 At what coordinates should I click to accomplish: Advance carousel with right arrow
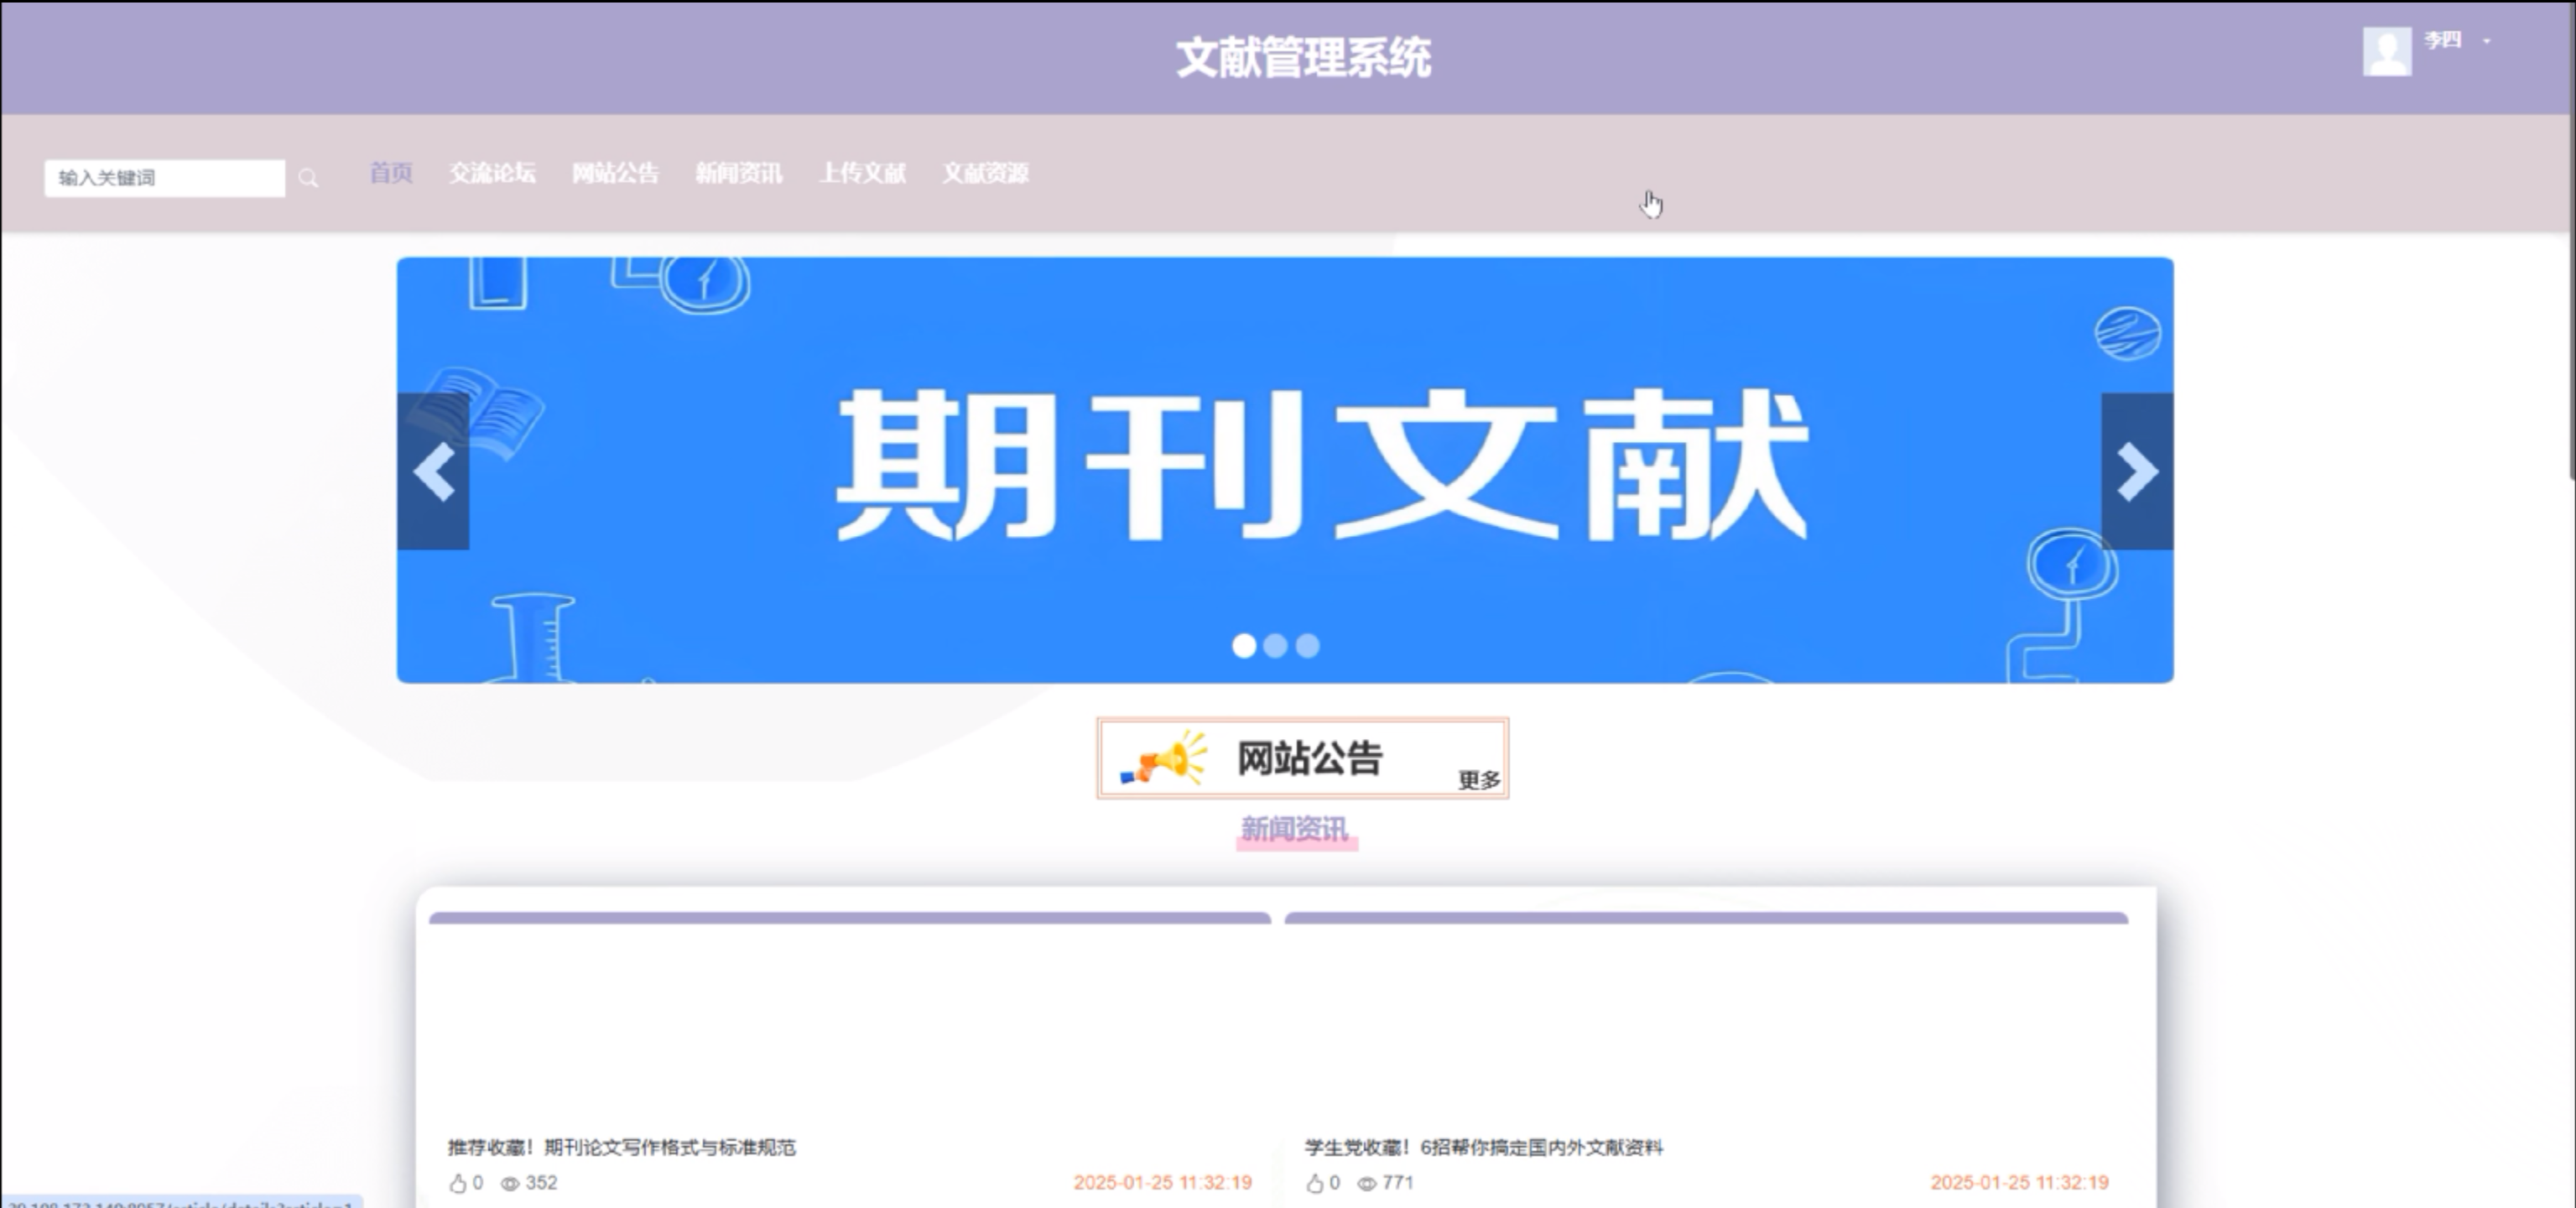click(x=2137, y=471)
